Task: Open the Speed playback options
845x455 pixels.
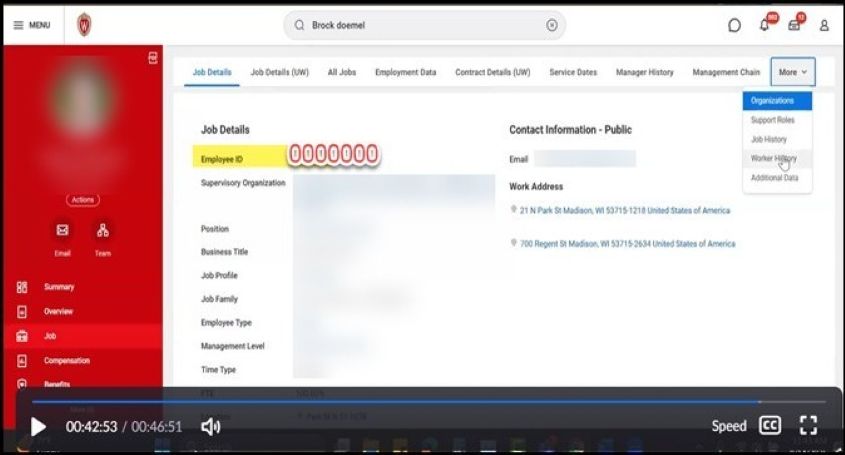Action: (728, 426)
